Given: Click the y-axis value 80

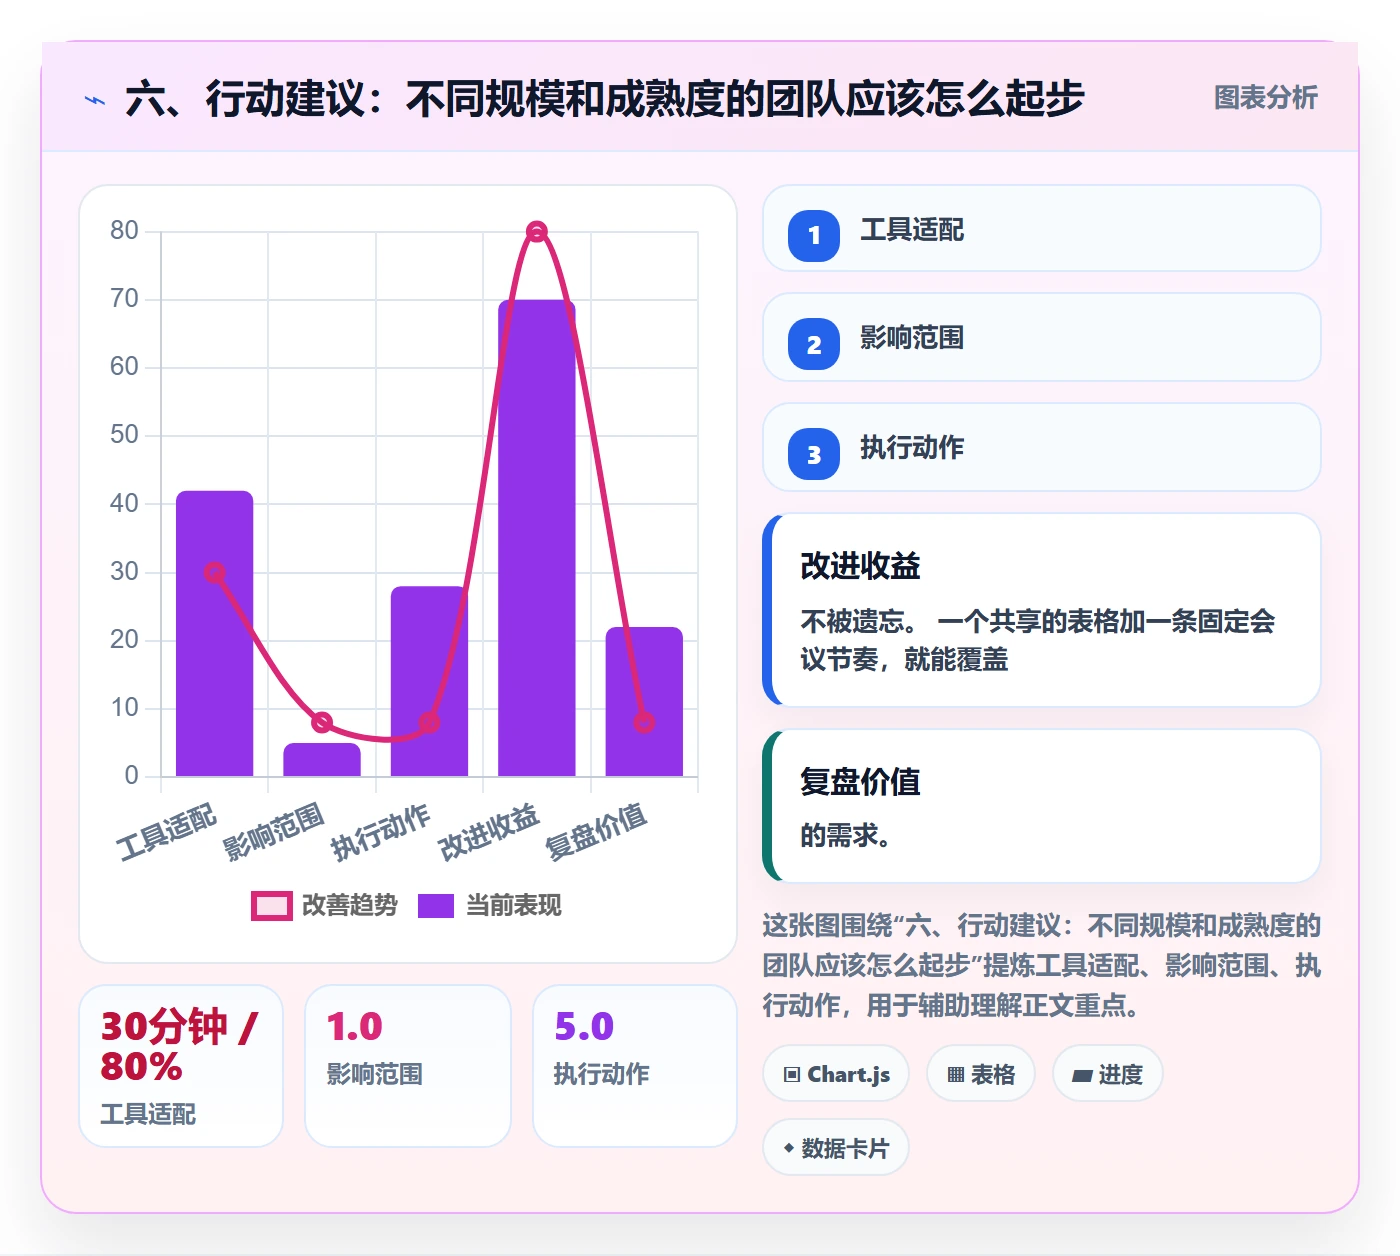Looking at the screenshot, I should pyautogui.click(x=124, y=230).
